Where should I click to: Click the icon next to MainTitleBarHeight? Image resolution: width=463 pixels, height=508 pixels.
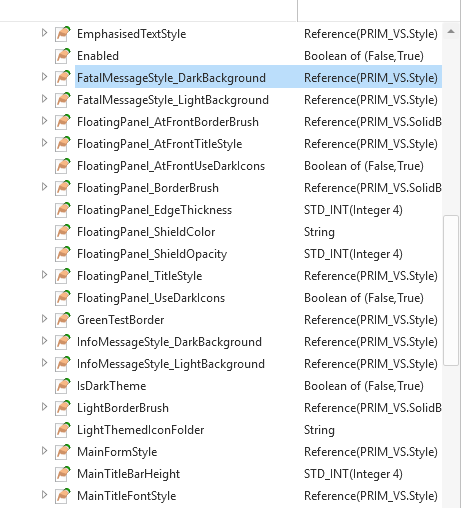[x=63, y=474]
